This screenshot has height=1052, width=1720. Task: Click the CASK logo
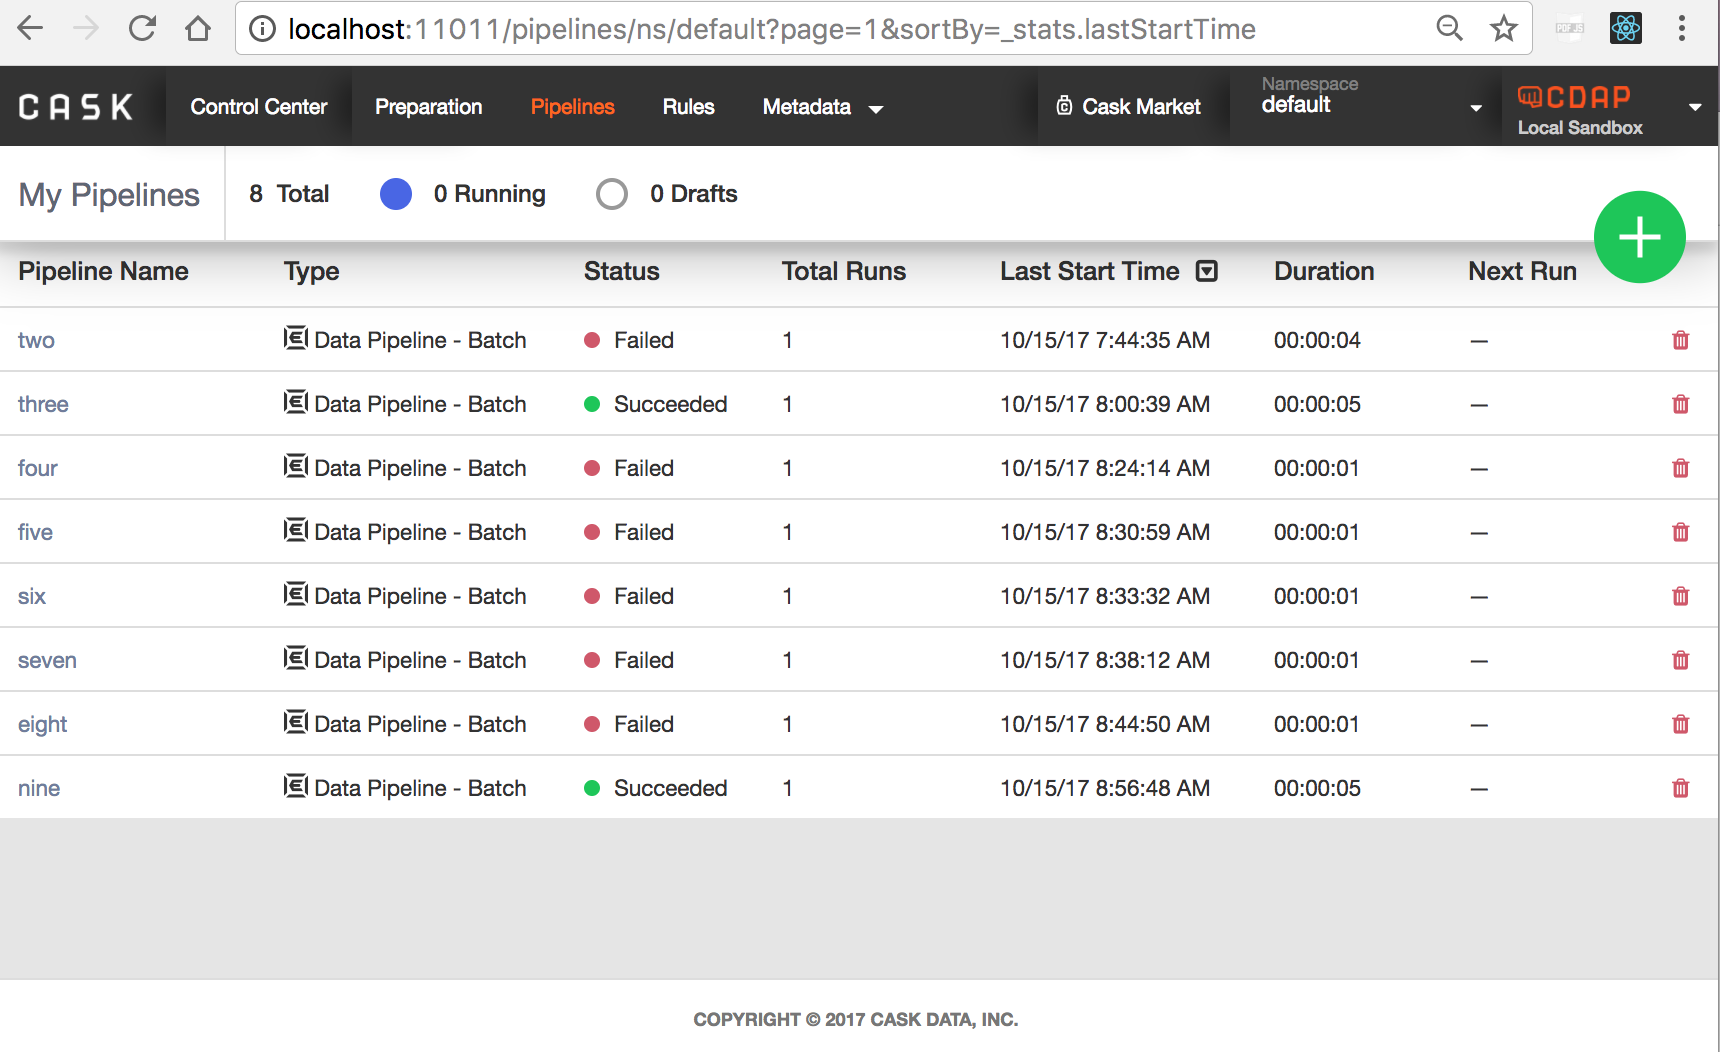[76, 107]
